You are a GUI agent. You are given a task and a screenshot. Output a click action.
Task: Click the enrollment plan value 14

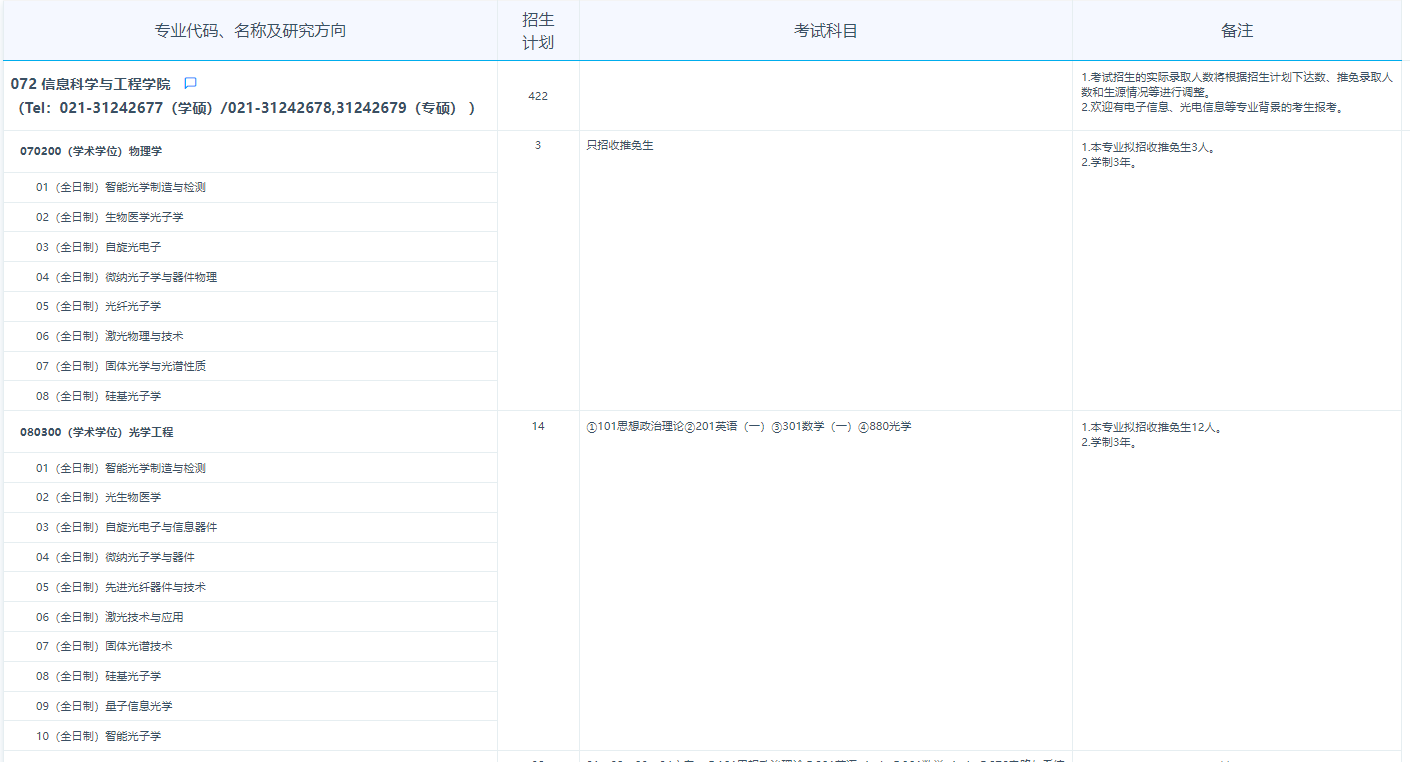538,426
